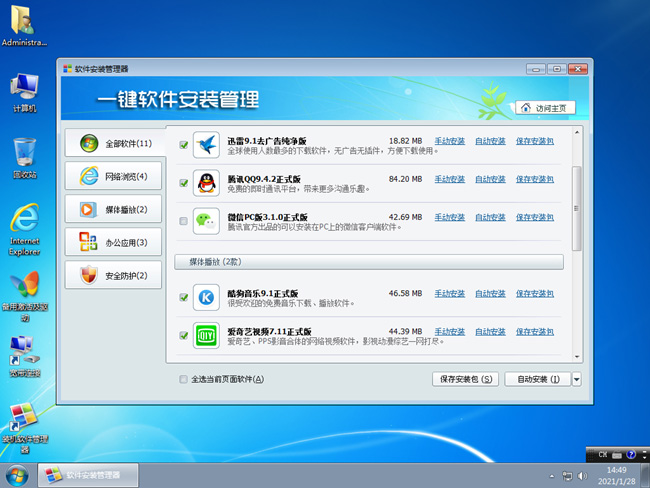This screenshot has width=650, height=488.
Task: Click the list scroll up arrow
Action: [x=577, y=132]
